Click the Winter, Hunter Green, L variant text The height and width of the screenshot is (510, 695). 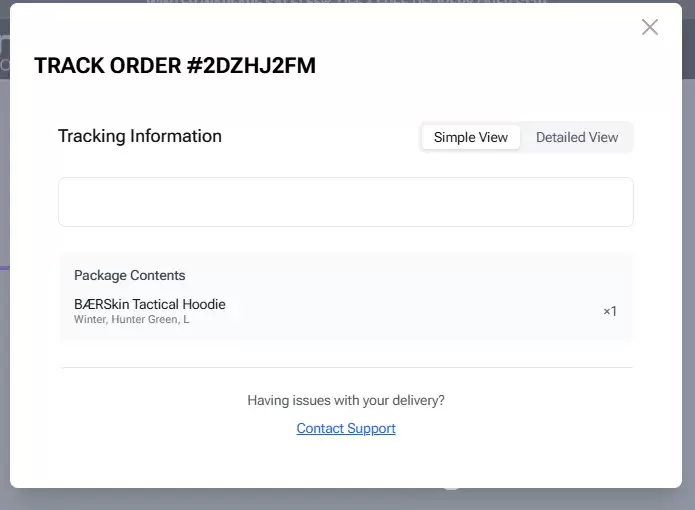(131, 320)
